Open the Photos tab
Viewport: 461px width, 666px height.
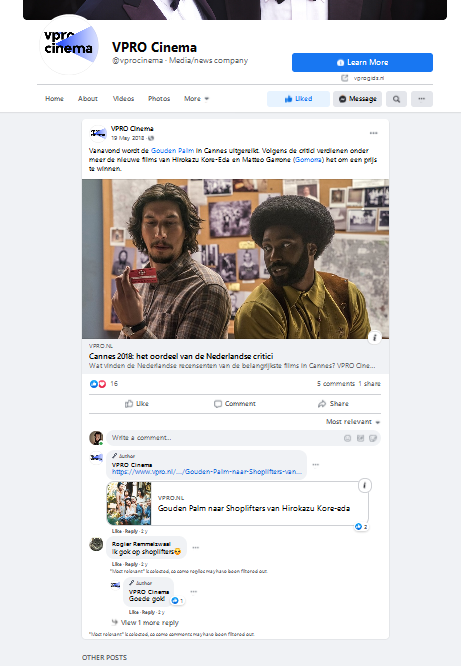click(x=159, y=99)
